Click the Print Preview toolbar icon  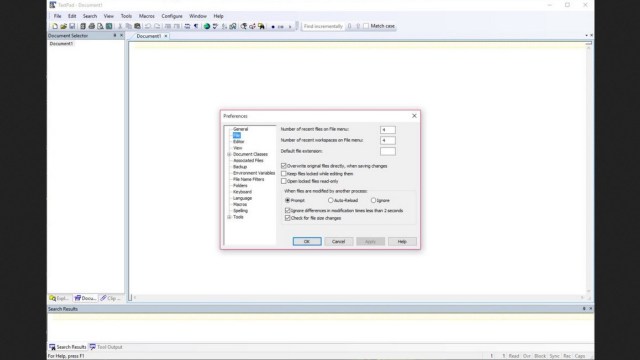pyautogui.click(x=100, y=26)
